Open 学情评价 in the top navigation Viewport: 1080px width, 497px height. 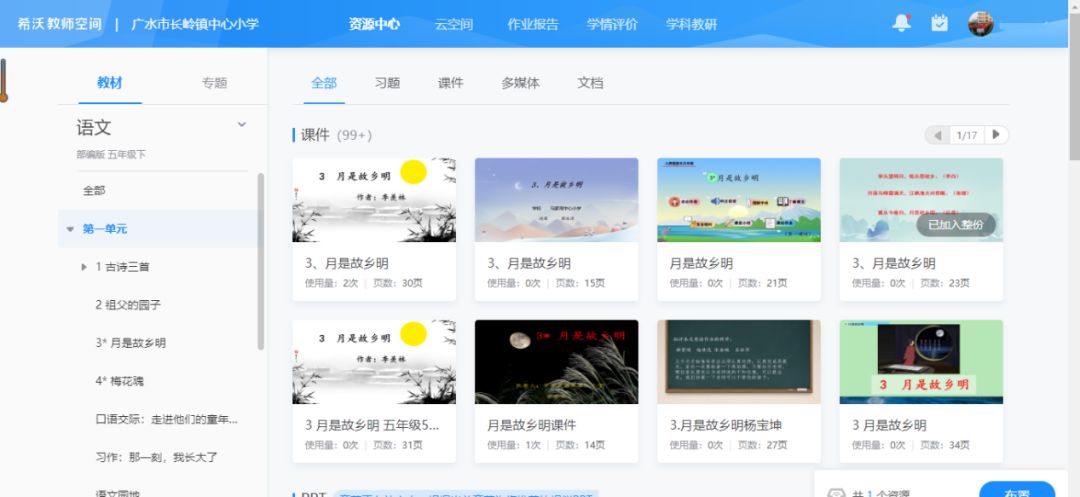coord(612,24)
